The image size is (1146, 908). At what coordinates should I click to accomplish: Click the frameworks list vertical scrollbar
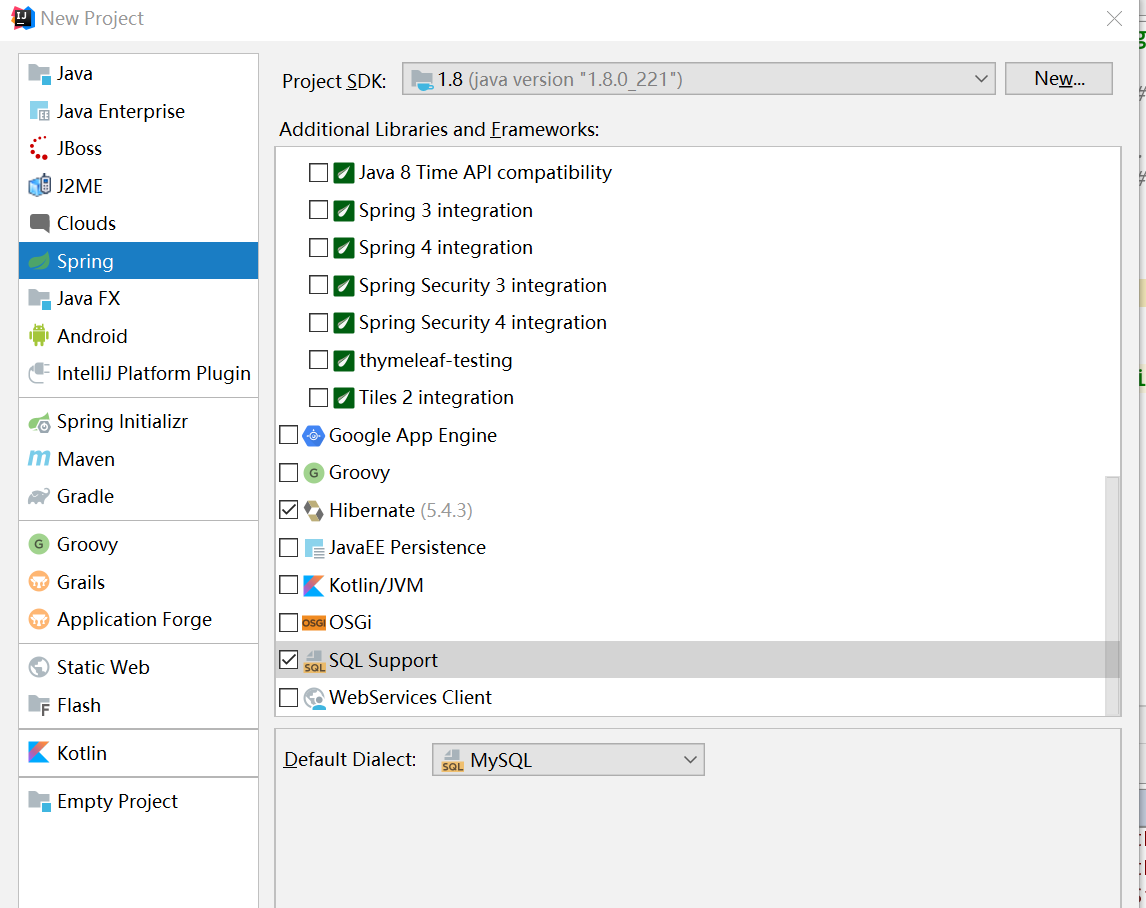pyautogui.click(x=1112, y=596)
